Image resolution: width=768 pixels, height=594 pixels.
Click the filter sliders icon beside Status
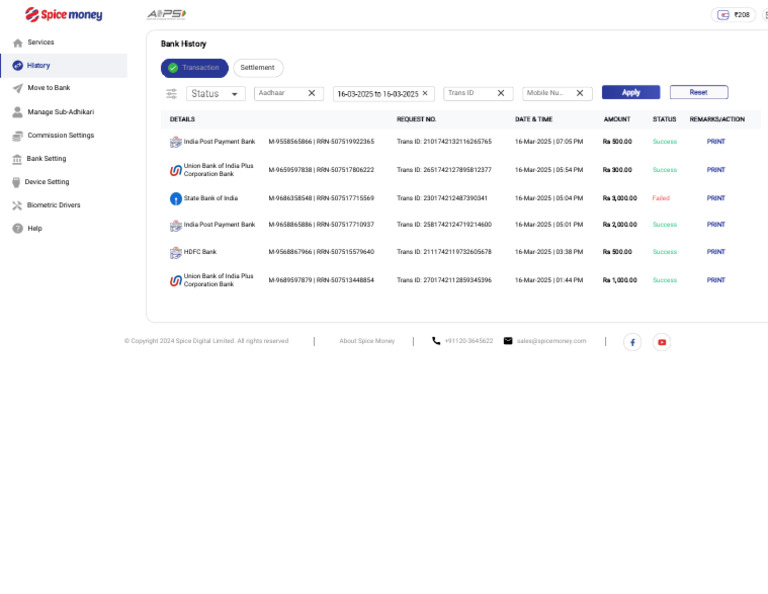pos(171,94)
